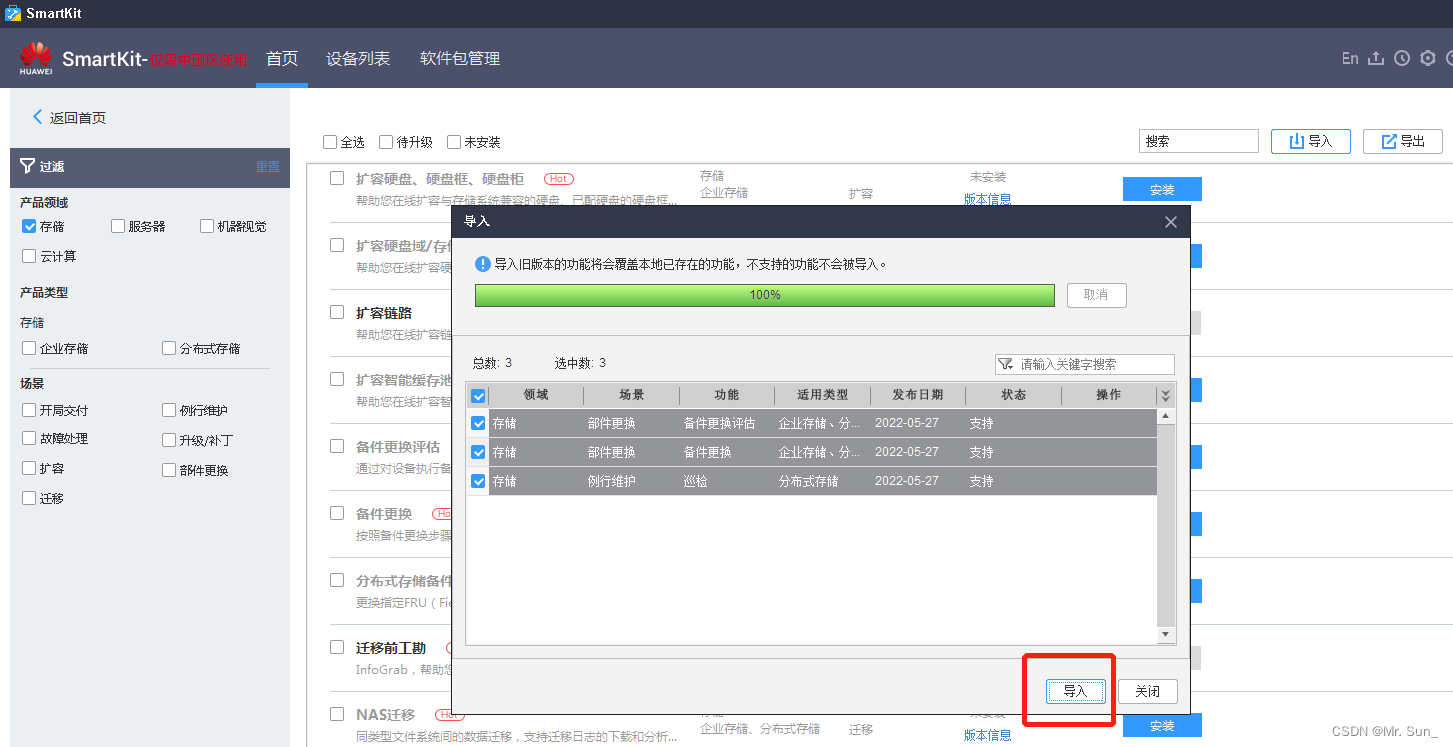Screen dimensions: 1453x747
Task: Expand the double-chevron column options in table
Action: point(1165,395)
